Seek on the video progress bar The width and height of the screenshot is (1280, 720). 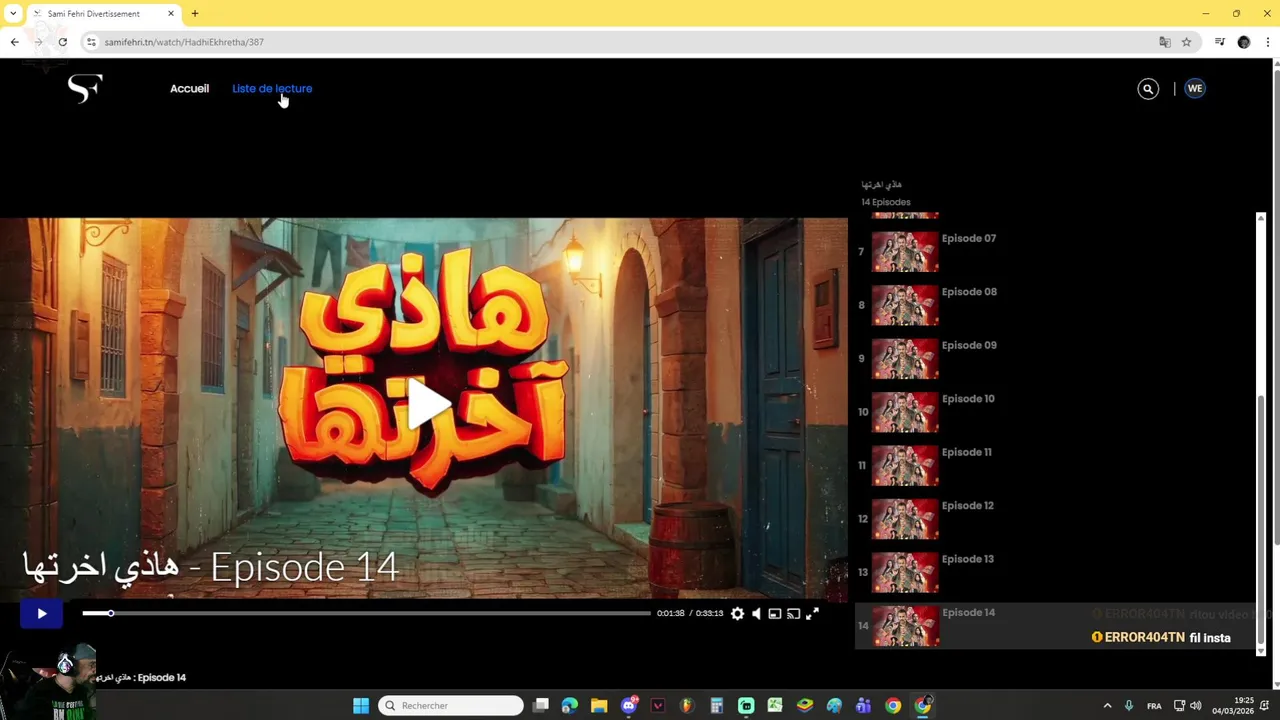366,613
